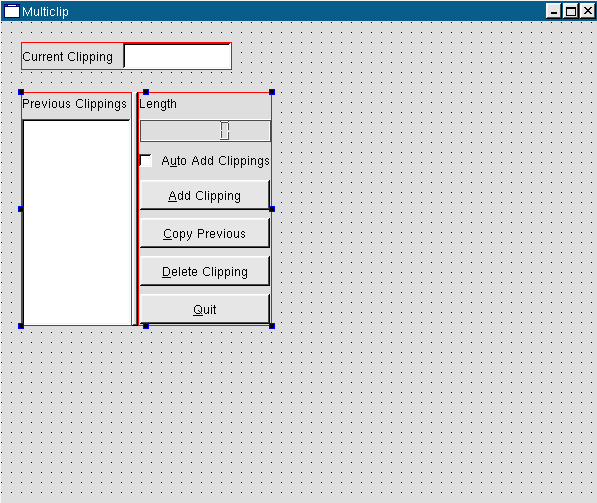Maximize the Multiclip window
Viewport: 597px width, 503px height.
tap(570, 11)
